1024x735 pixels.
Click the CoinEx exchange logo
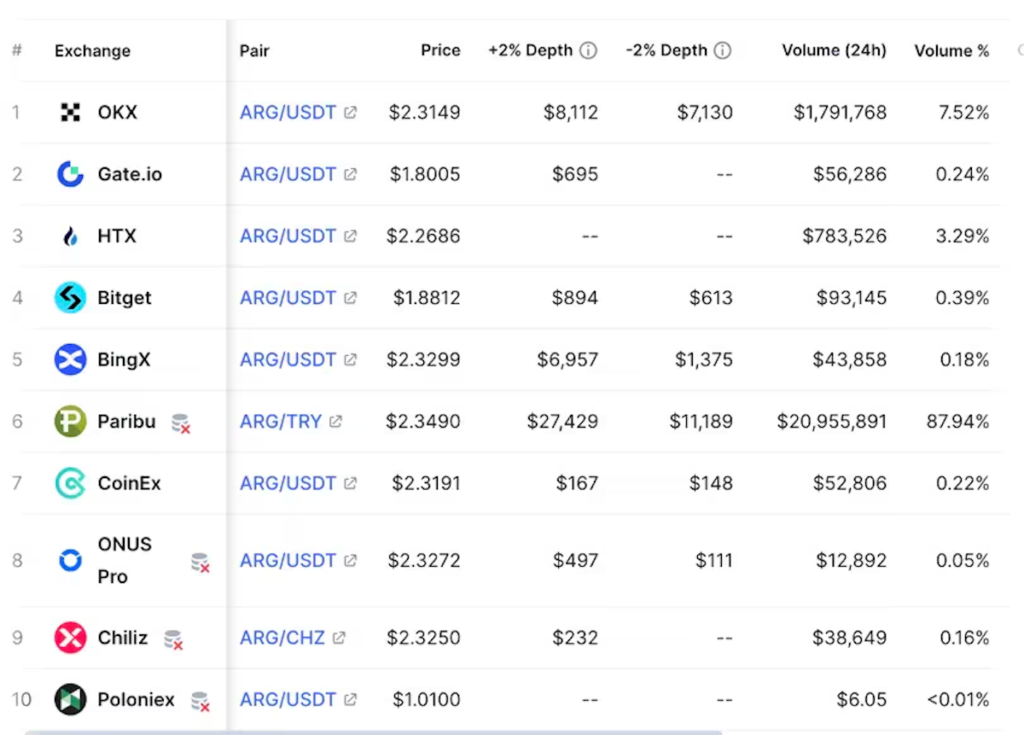click(71, 483)
